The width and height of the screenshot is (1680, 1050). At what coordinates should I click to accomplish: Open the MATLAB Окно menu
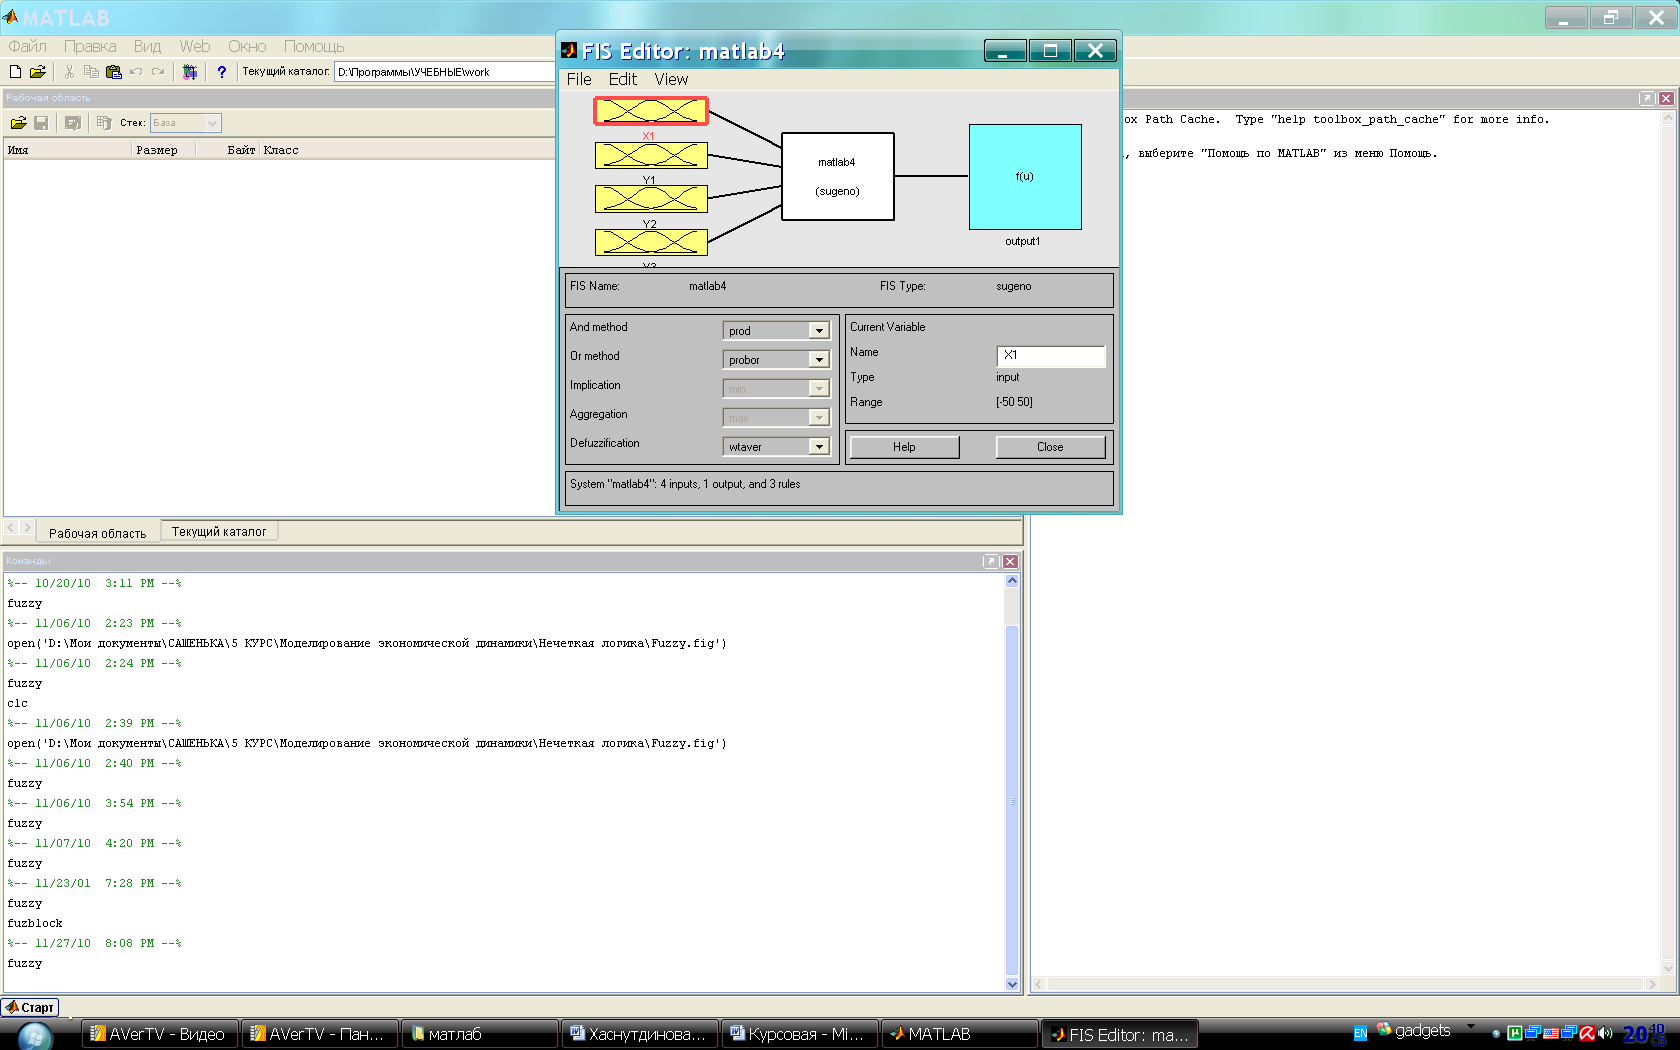tap(247, 46)
